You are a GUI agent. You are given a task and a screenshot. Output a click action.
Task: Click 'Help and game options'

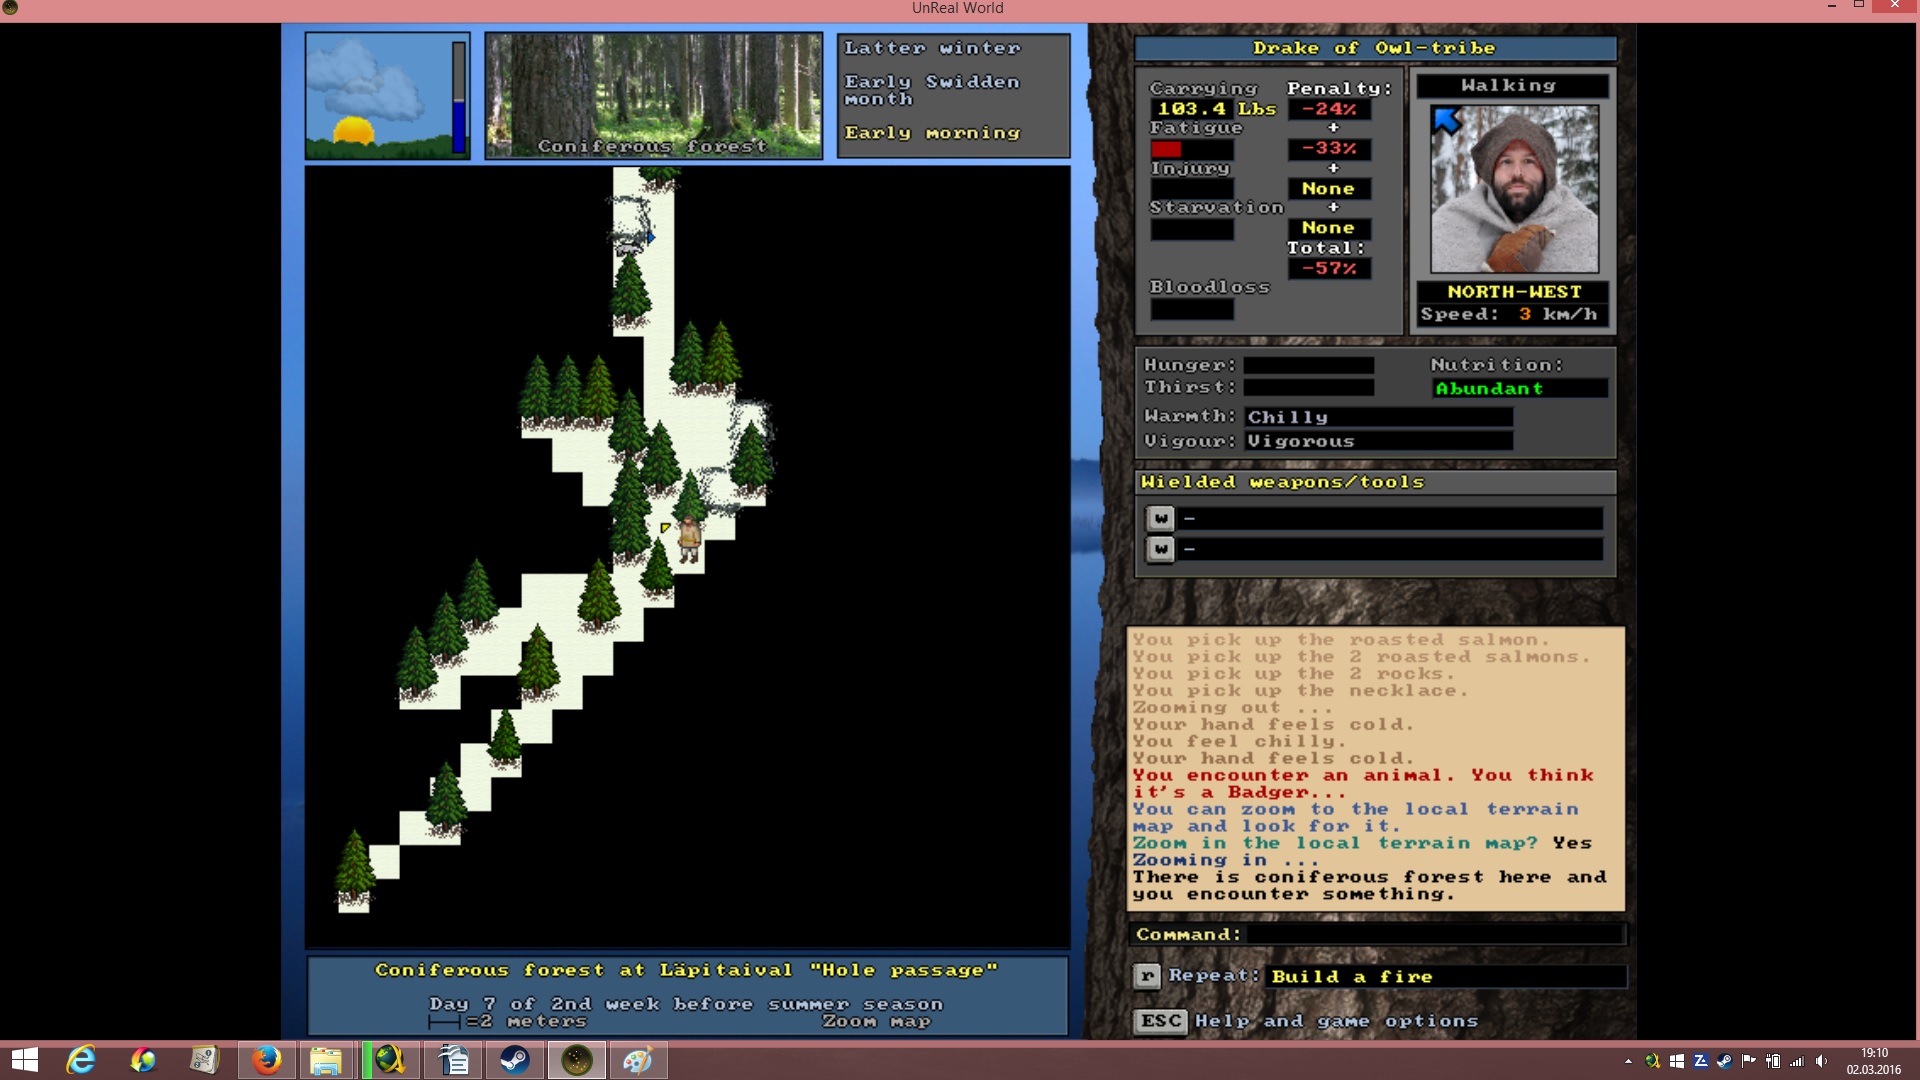click(x=1336, y=1021)
